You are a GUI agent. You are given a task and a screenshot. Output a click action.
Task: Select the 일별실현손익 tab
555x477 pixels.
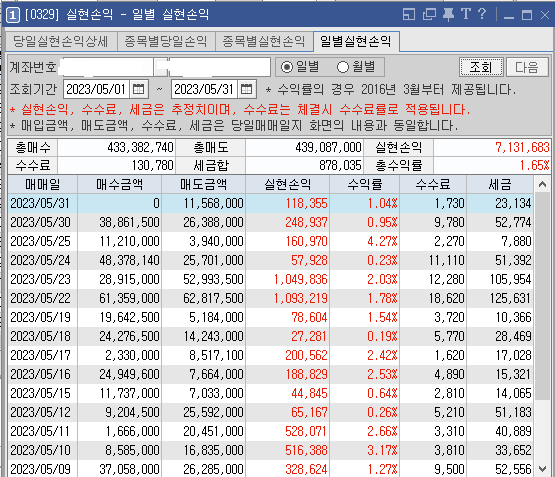click(356, 41)
